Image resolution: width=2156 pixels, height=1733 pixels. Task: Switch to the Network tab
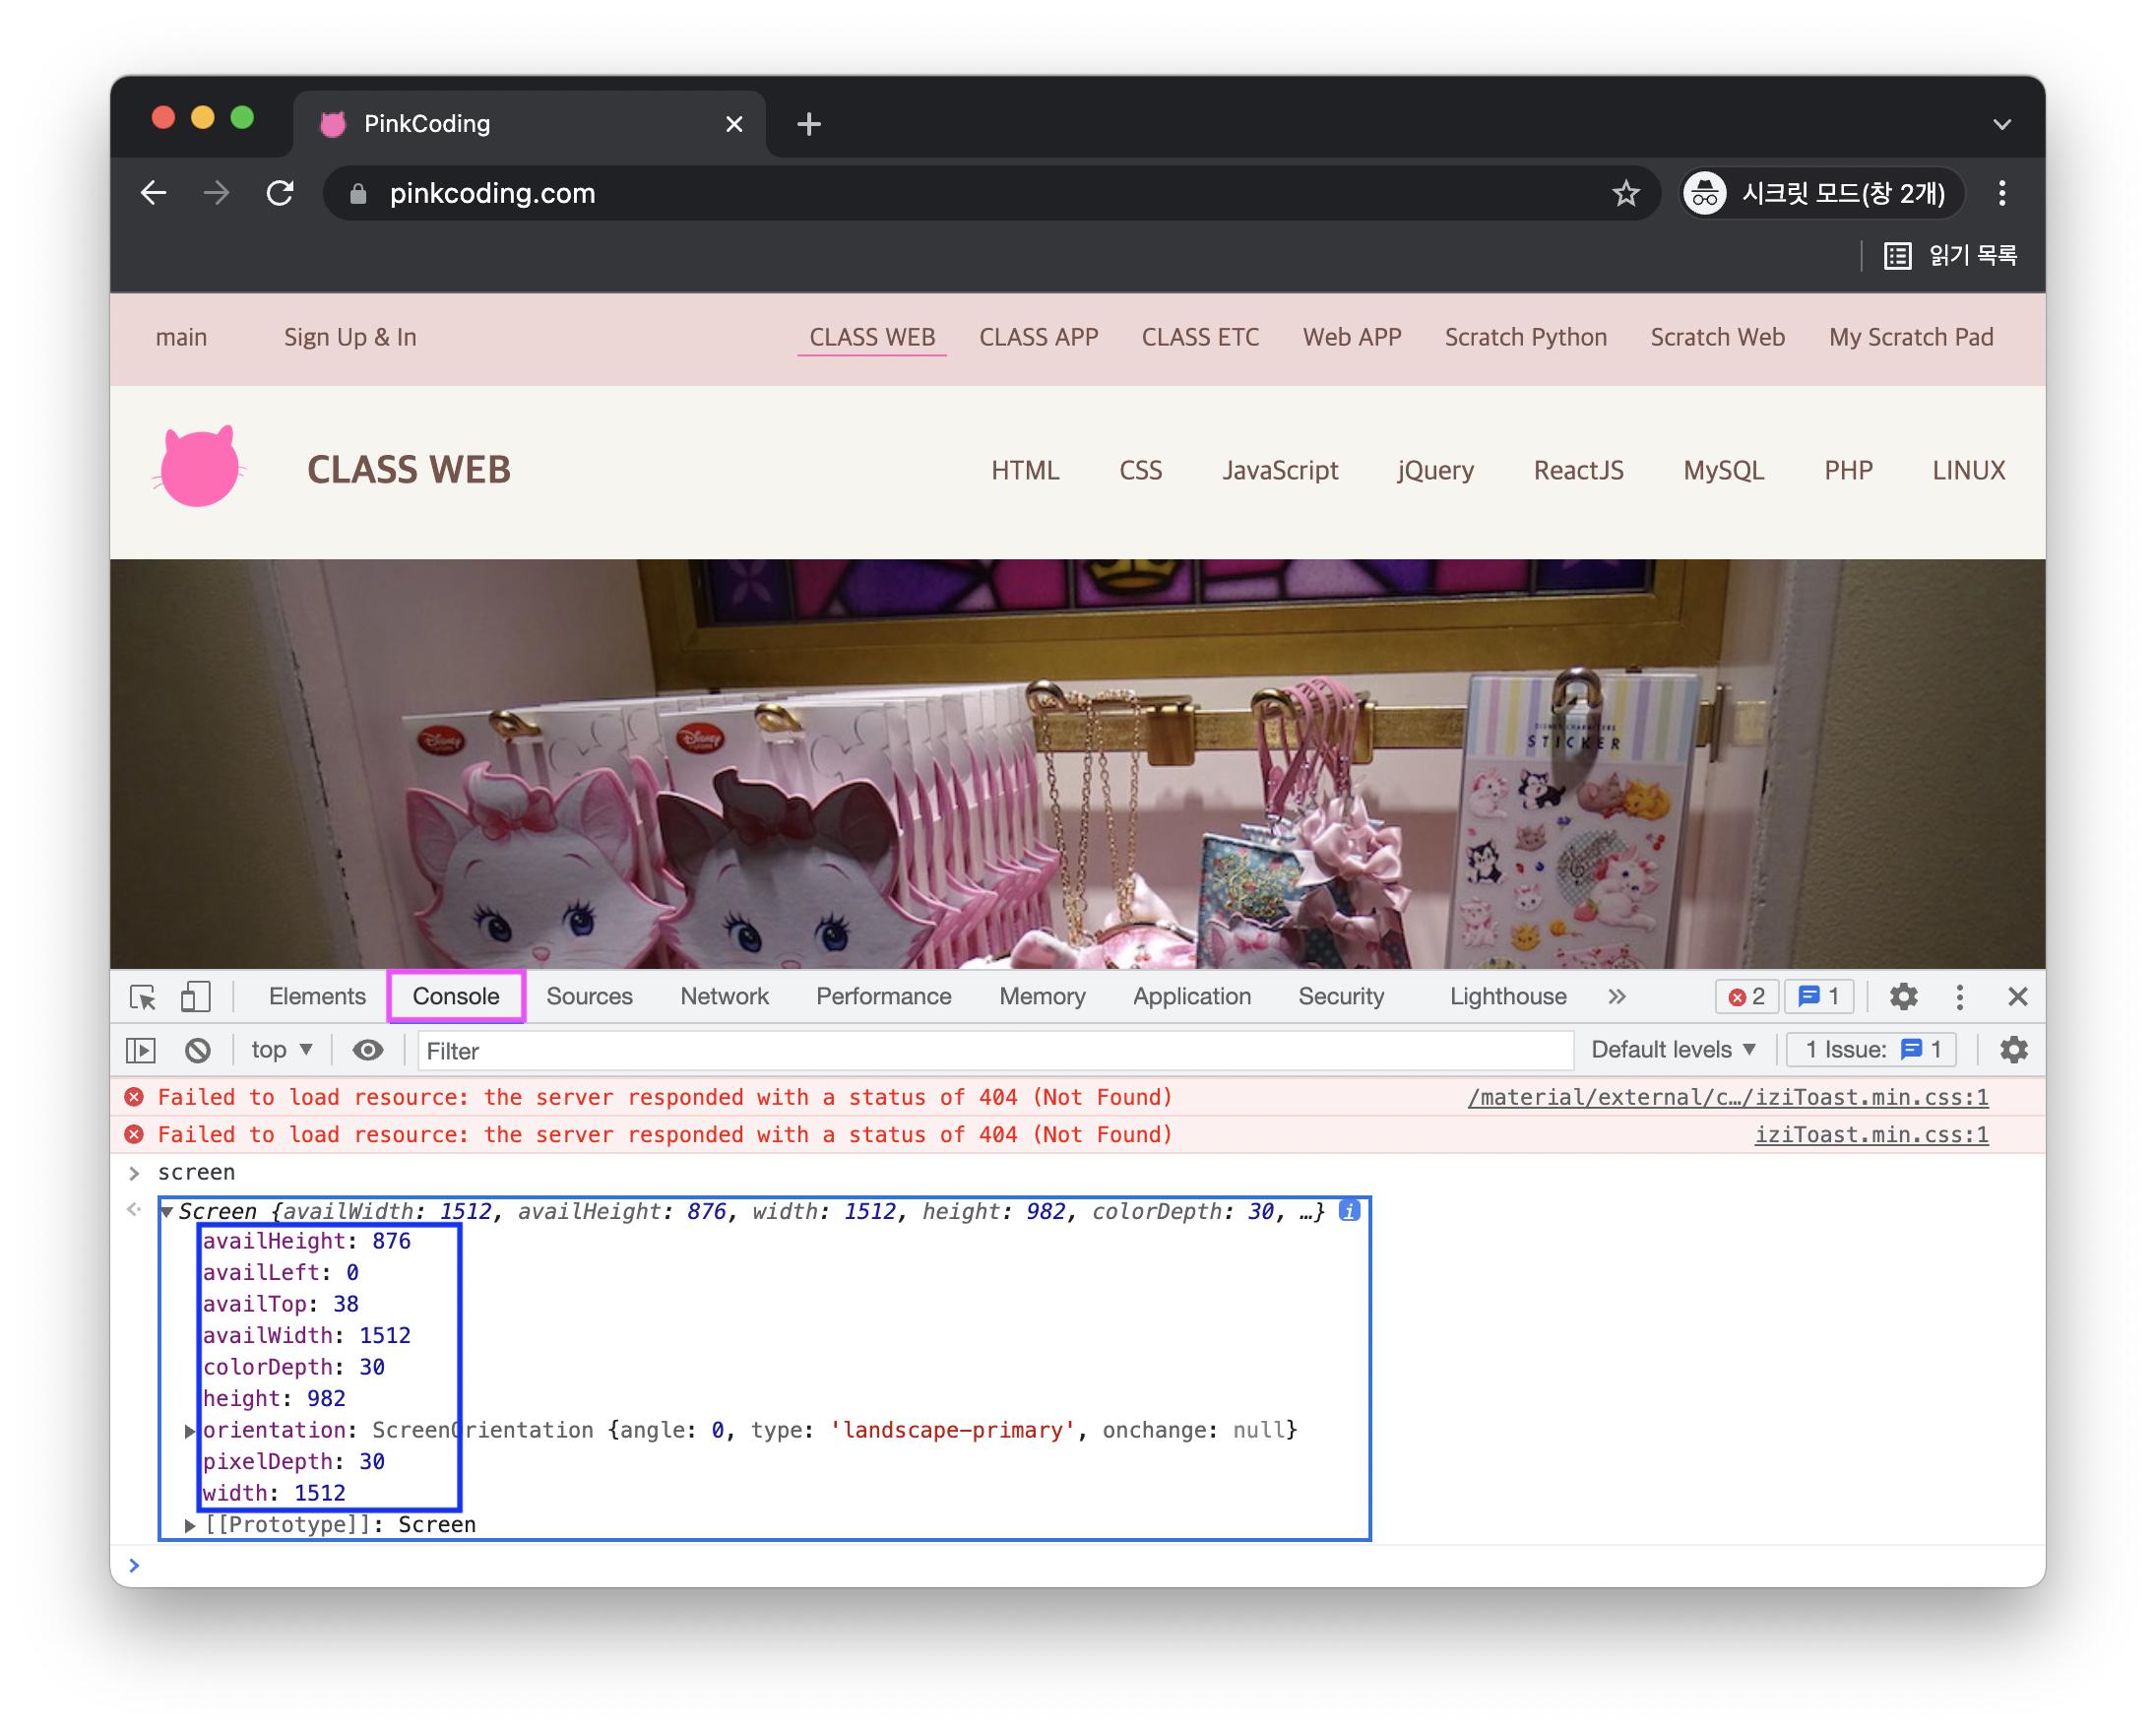click(x=724, y=997)
